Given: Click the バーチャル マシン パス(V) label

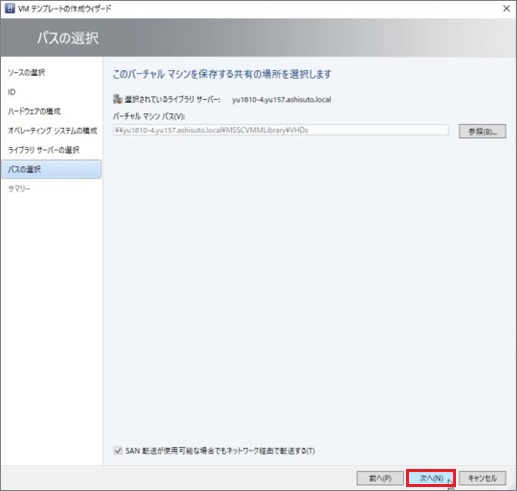Looking at the screenshot, I should tap(149, 116).
